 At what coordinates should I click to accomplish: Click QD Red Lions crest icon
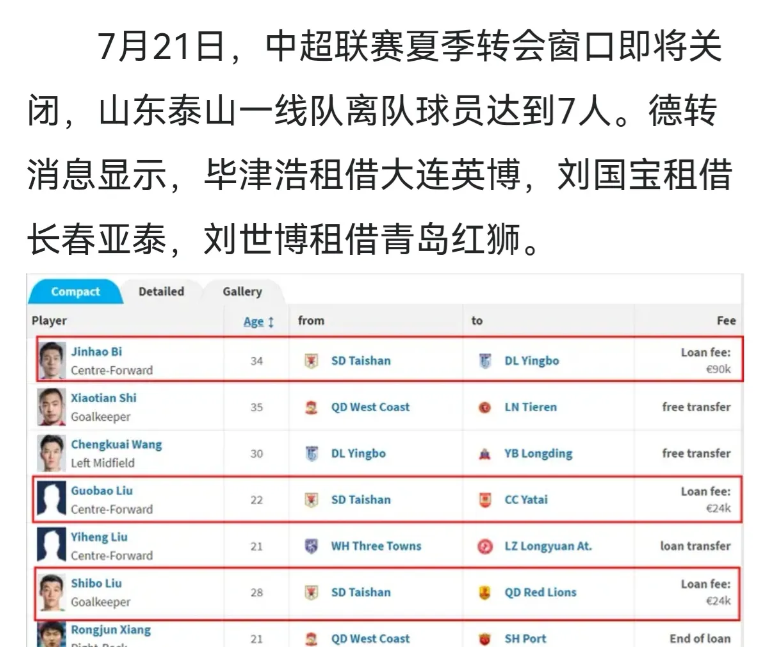(484, 593)
